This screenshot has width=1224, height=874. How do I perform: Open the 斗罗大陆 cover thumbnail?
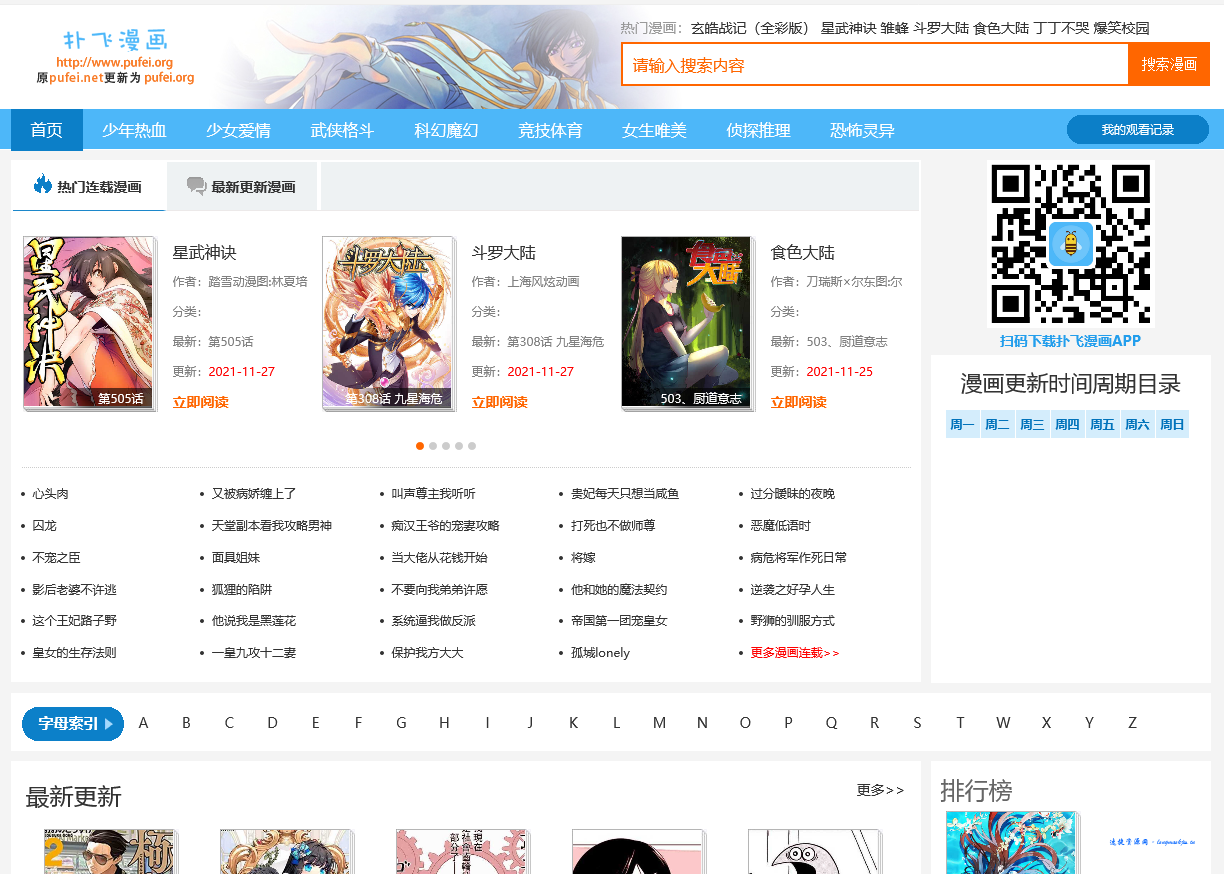point(388,323)
